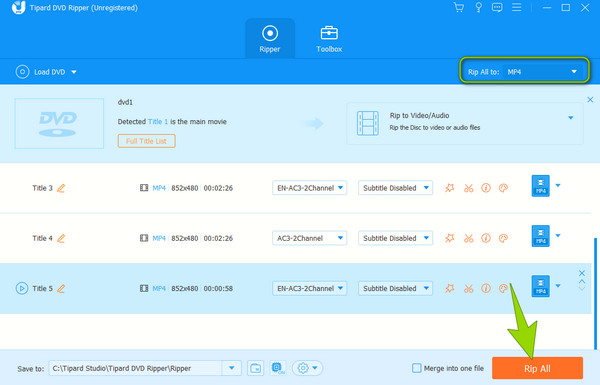Close the dvd1 disc panel

(590, 100)
